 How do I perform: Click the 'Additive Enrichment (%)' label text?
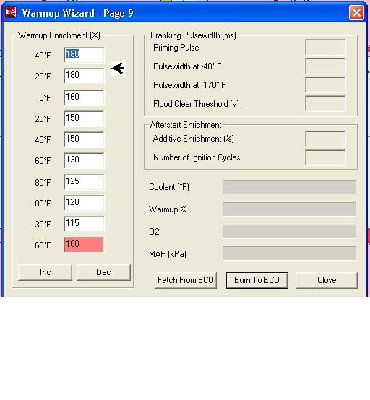click(193, 139)
